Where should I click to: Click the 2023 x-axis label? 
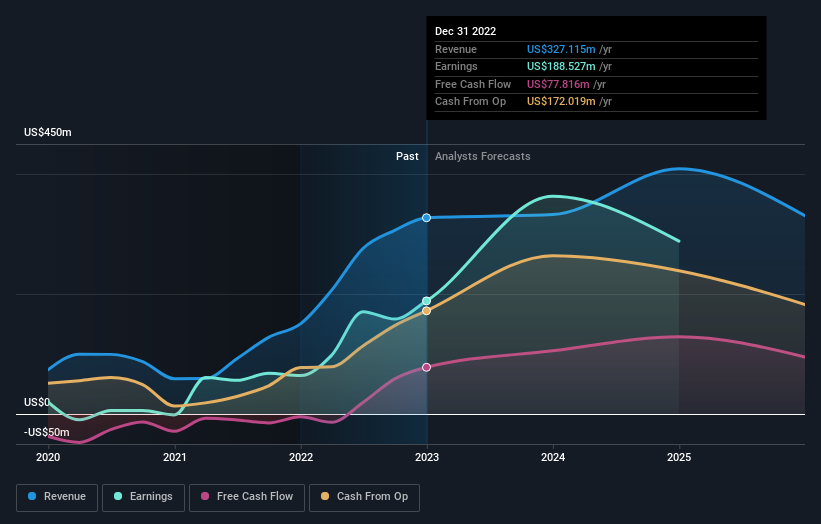tap(427, 458)
